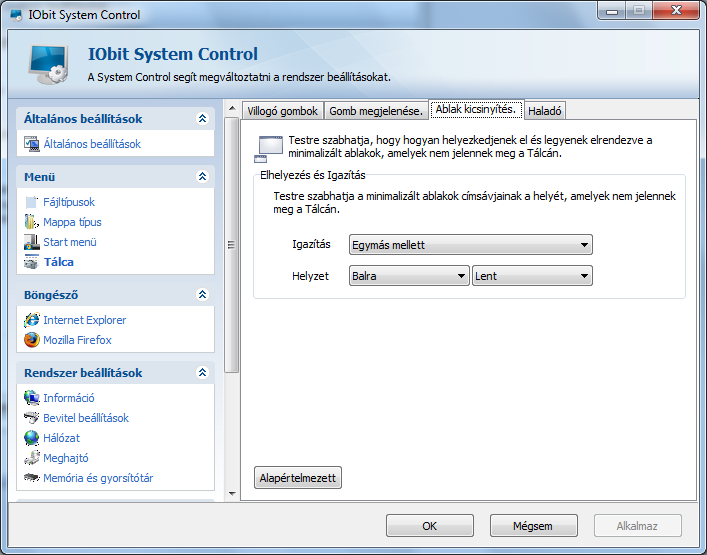Image resolution: width=707 pixels, height=555 pixels.
Task: Open the Információ page
Action: 69,398
